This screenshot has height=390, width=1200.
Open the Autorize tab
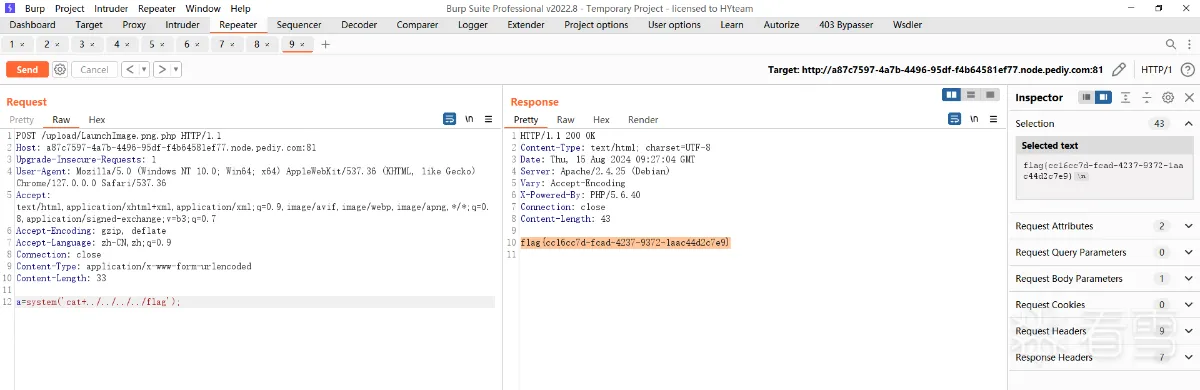point(781,25)
